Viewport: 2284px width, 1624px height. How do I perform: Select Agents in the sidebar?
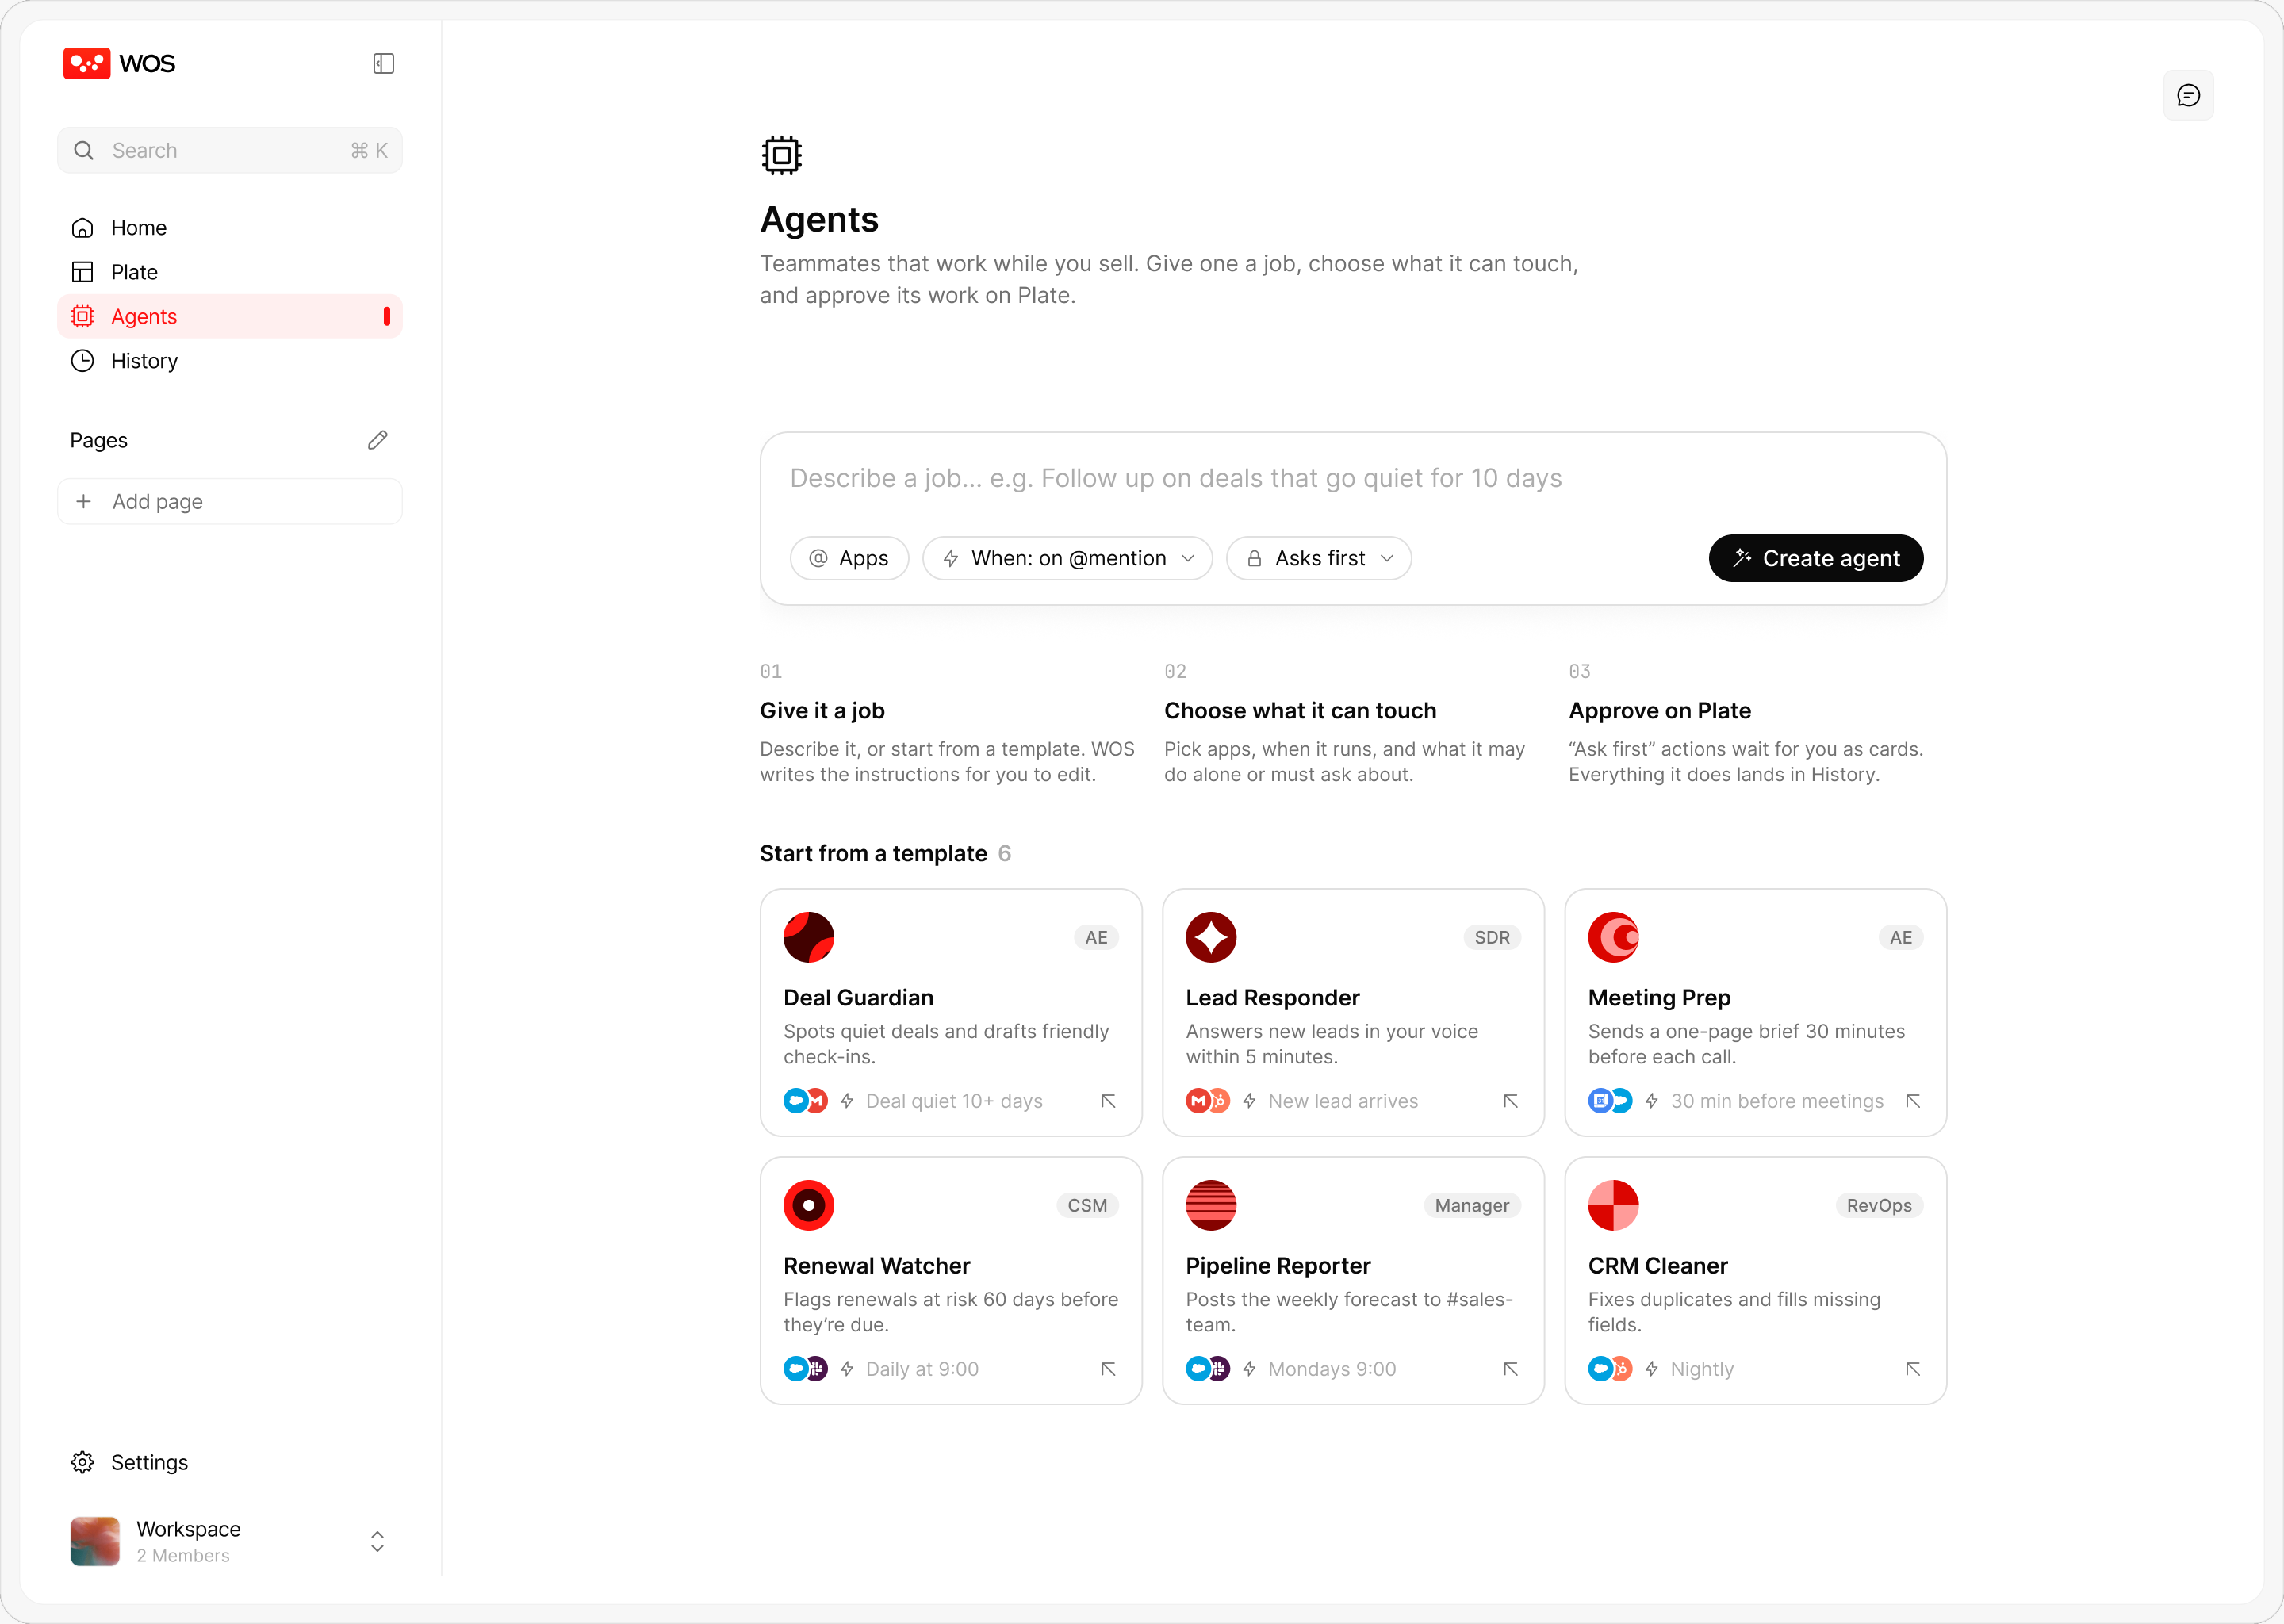[230, 316]
